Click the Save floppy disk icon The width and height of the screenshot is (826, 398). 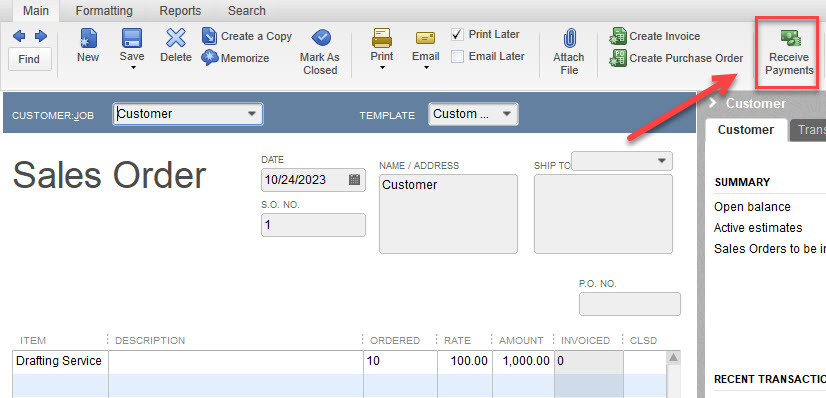pyautogui.click(x=132, y=38)
